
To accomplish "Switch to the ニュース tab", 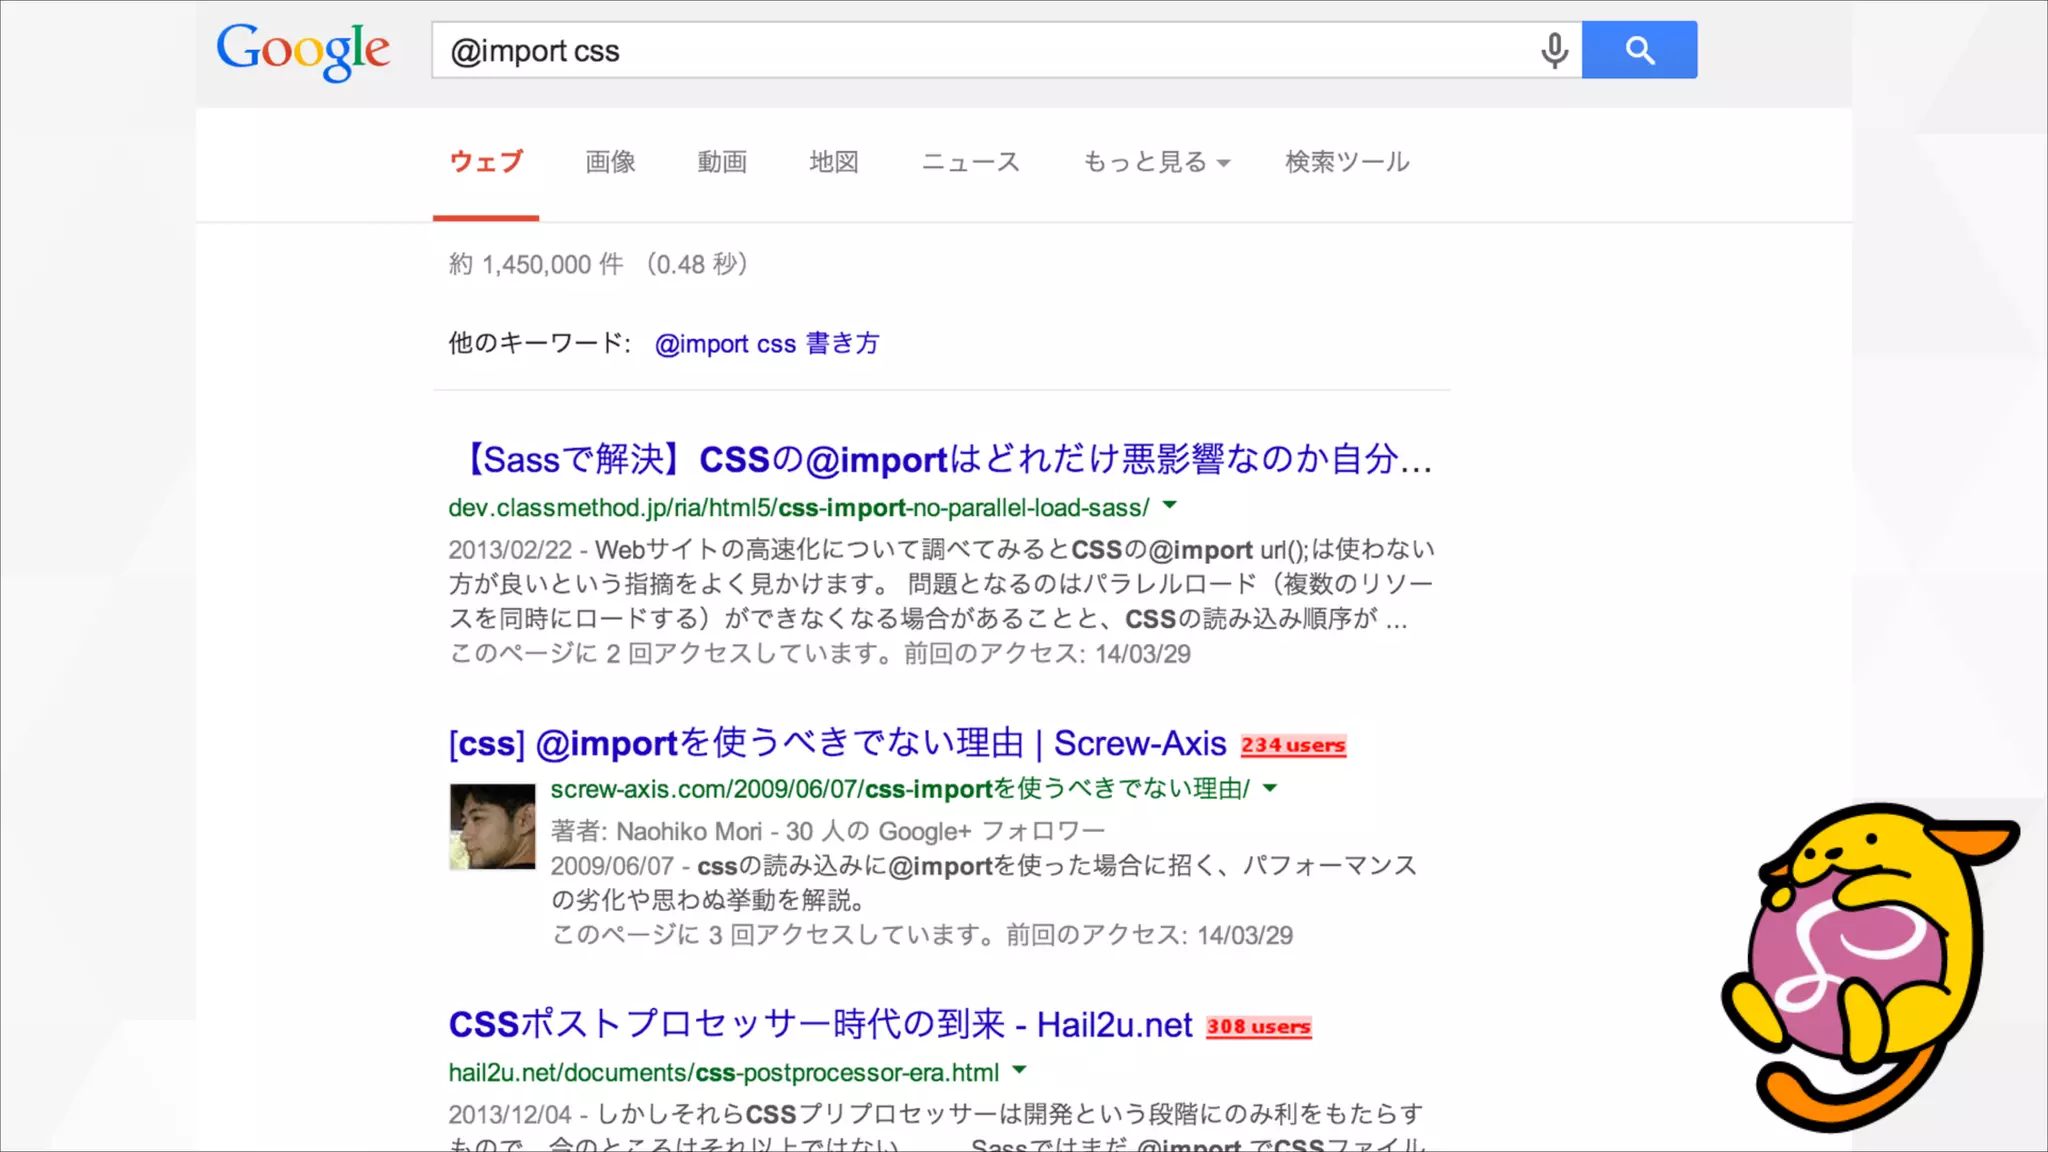I will point(970,162).
